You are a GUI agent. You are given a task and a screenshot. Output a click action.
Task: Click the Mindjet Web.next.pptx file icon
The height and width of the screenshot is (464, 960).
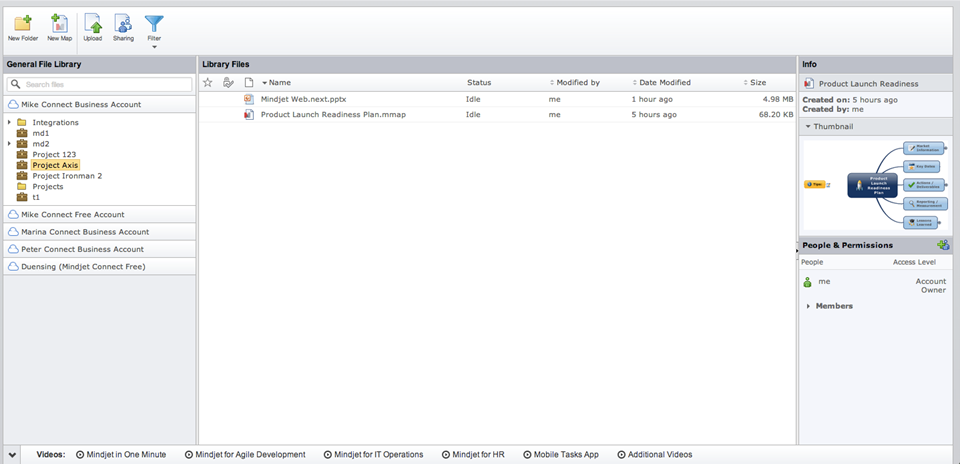pos(249,100)
